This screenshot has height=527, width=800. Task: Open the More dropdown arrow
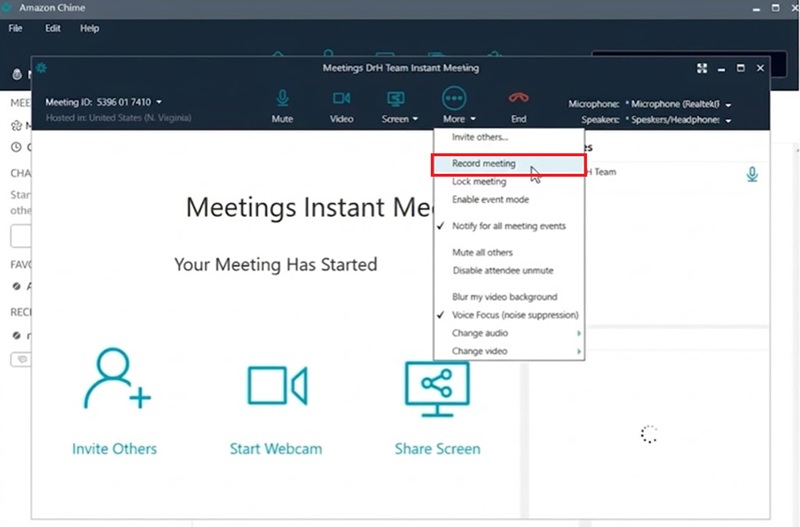pyautogui.click(x=473, y=119)
